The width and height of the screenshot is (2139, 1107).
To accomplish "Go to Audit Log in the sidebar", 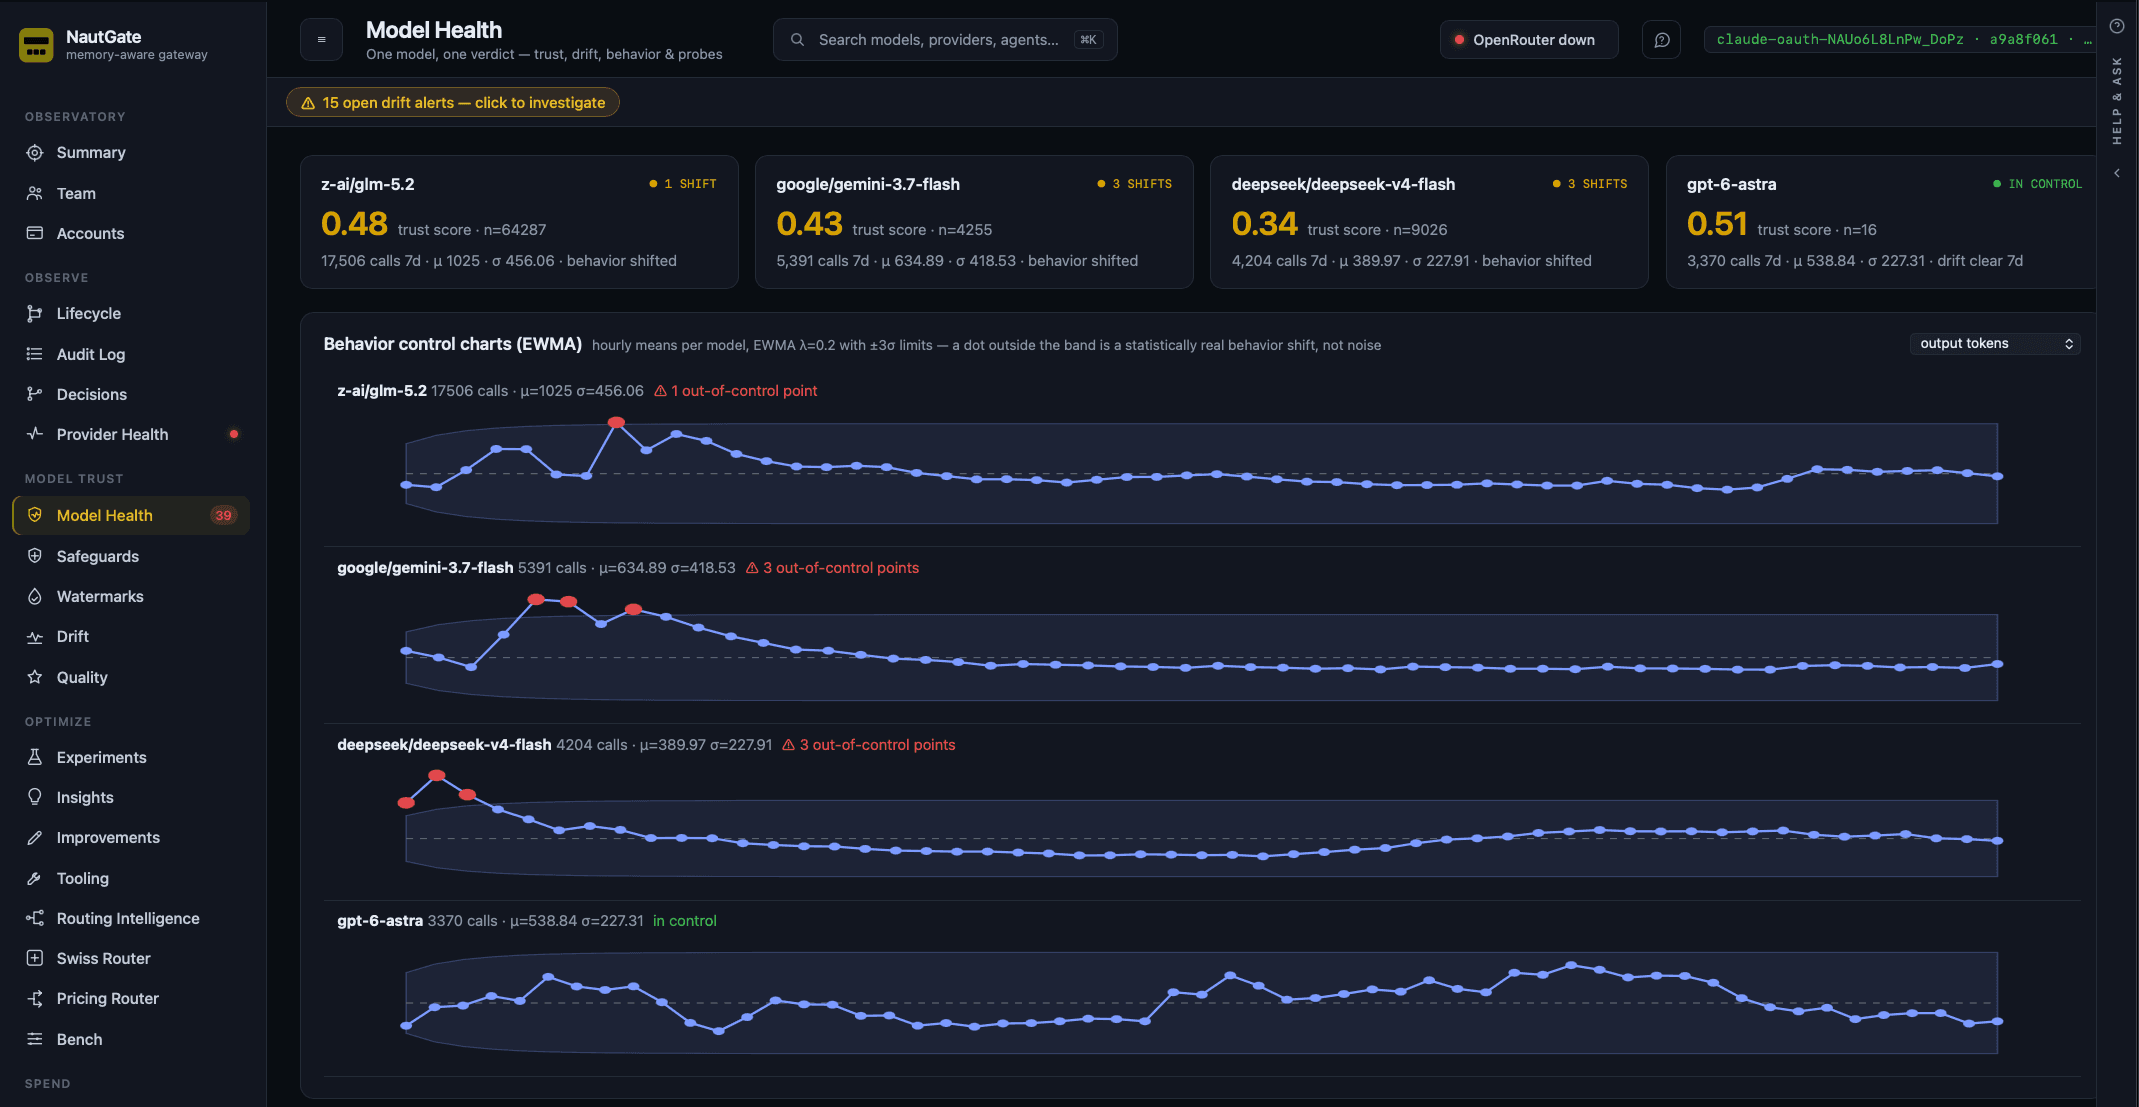I will (x=131, y=354).
